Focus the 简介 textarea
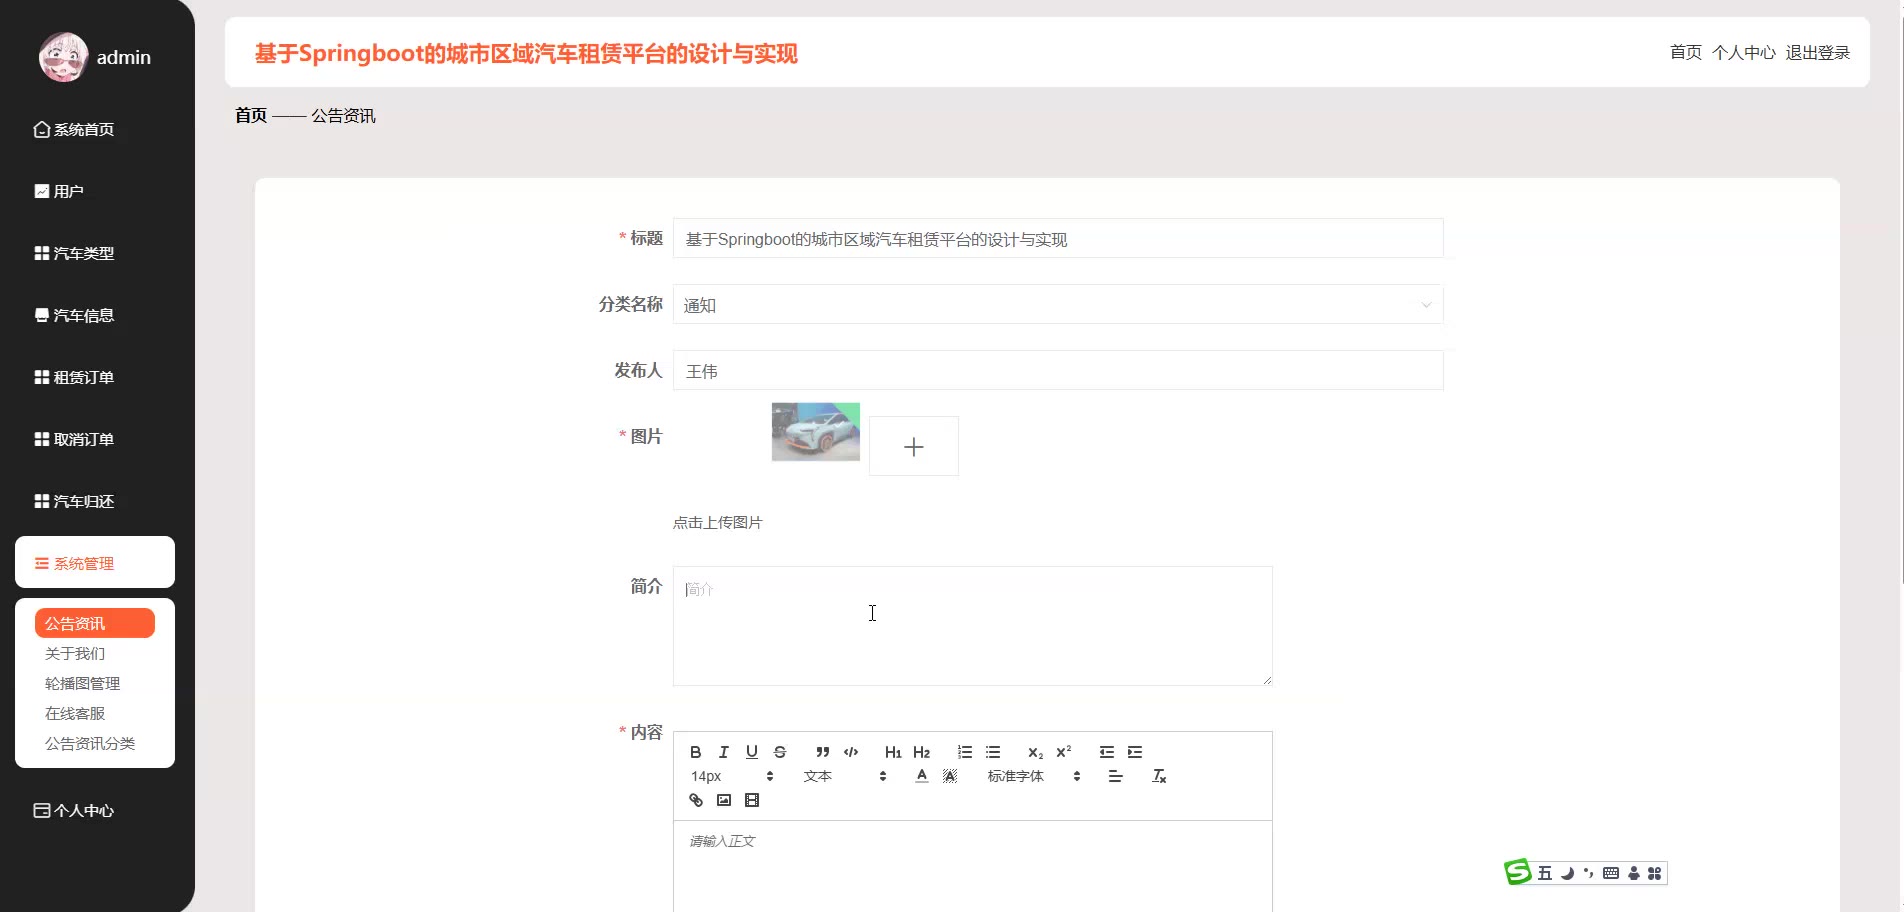Viewport: 1904px width, 912px height. [973, 626]
